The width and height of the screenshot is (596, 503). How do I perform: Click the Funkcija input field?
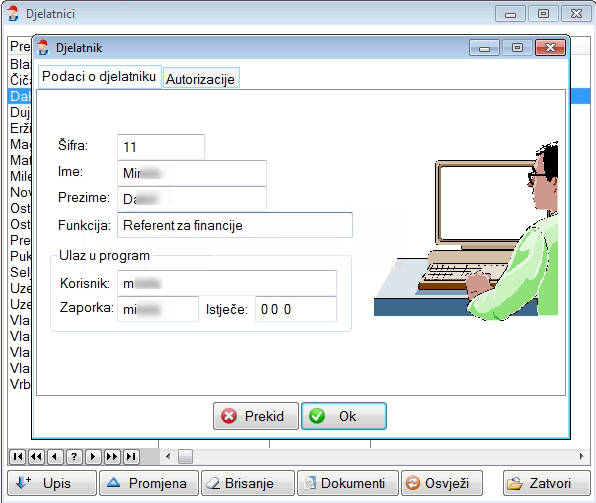[x=235, y=225]
